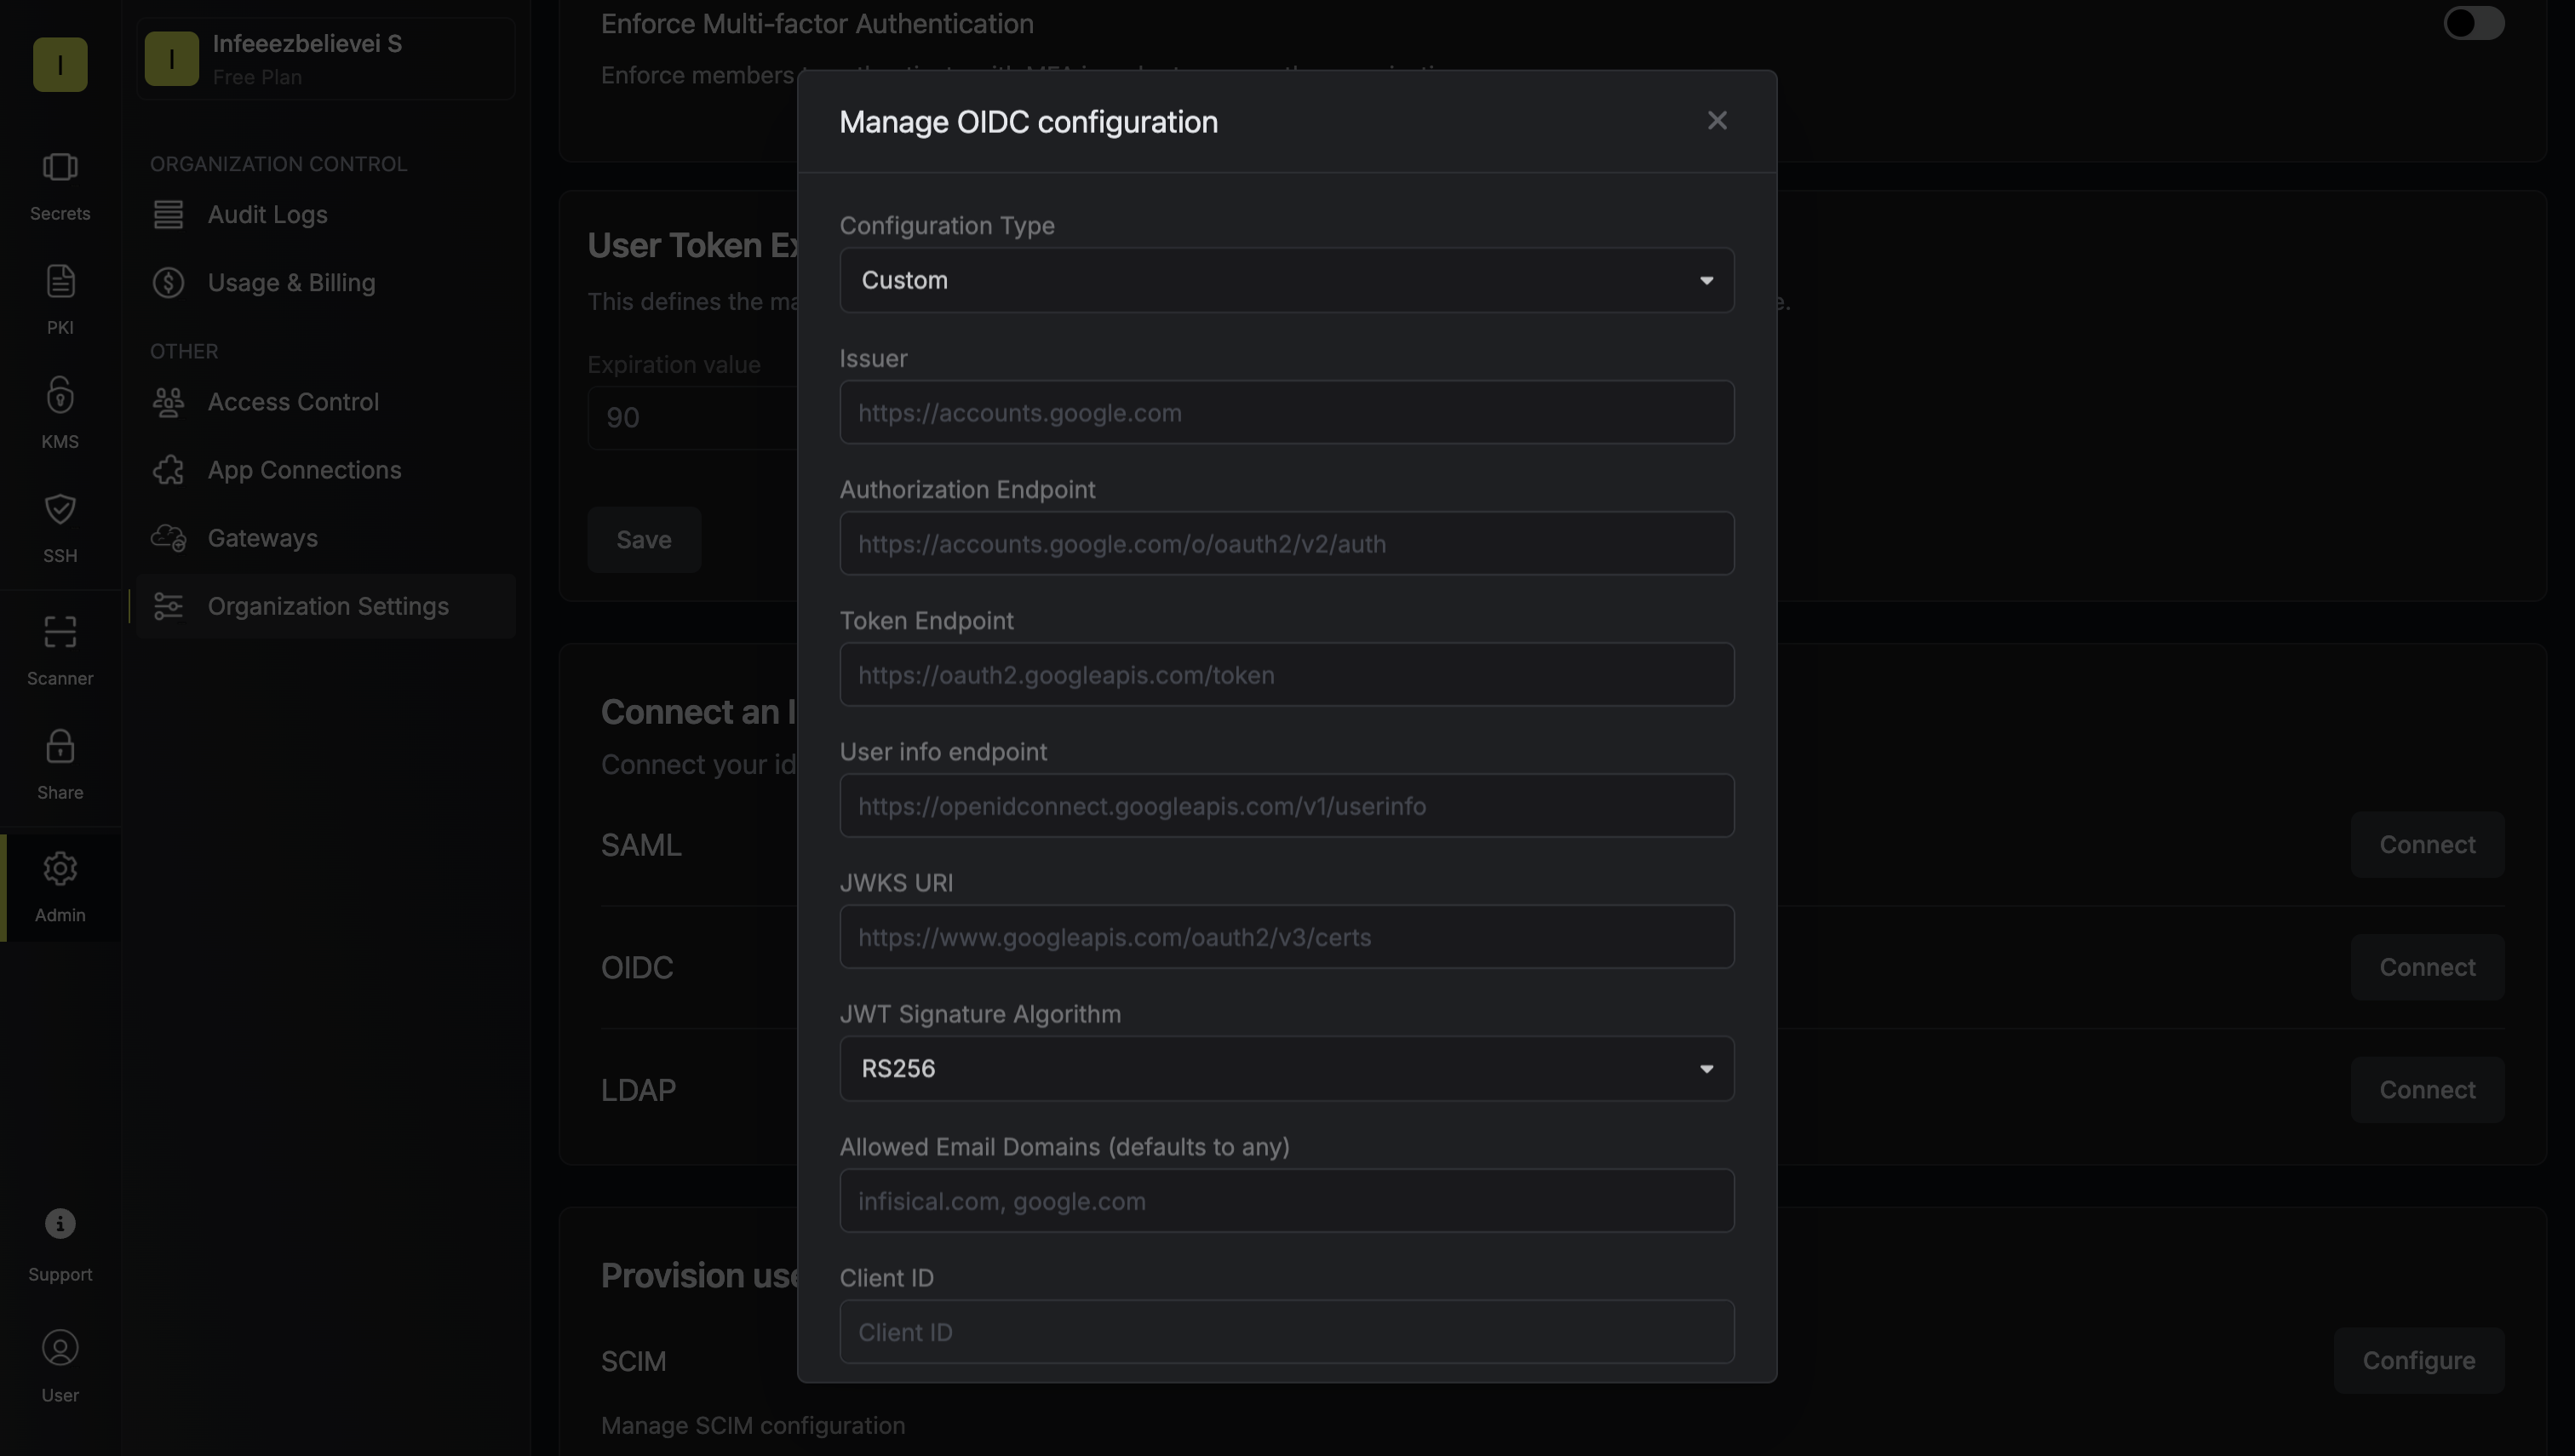
Task: Click Connect button in LDAP row
Action: tap(2427, 1090)
